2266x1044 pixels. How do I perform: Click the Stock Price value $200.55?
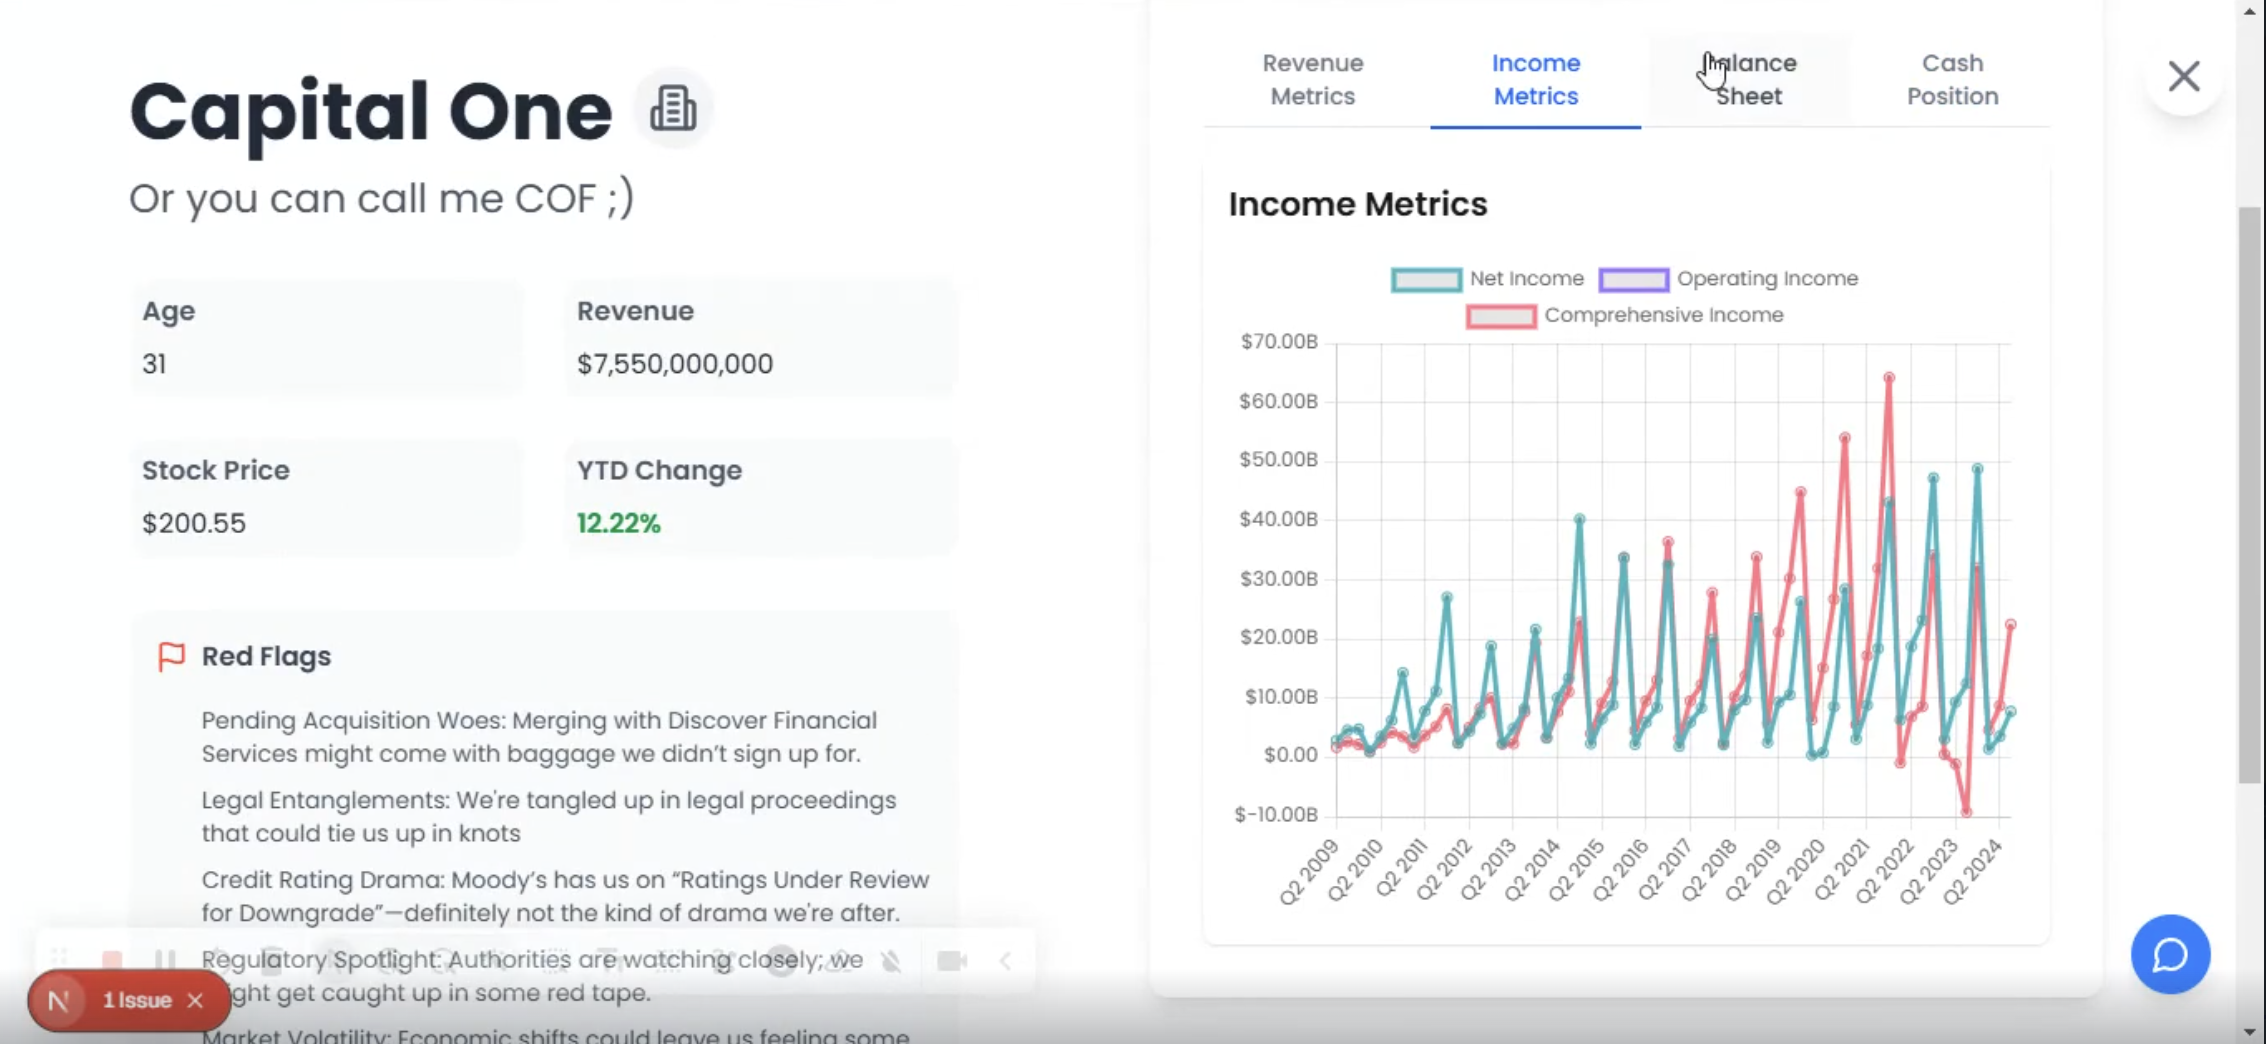(x=193, y=523)
